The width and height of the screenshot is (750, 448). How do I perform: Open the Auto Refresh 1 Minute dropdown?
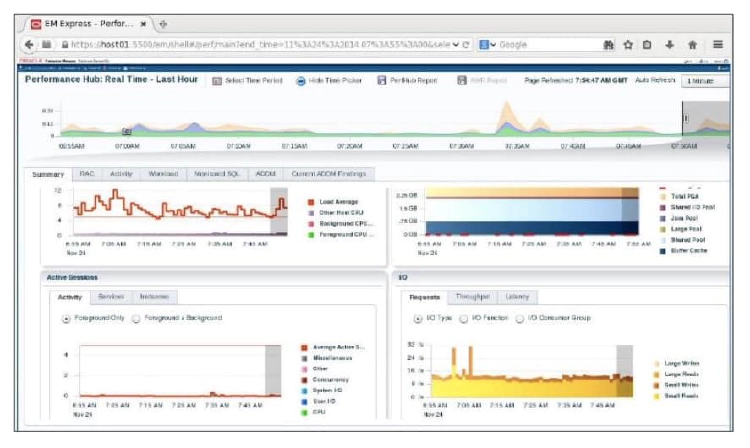706,81
